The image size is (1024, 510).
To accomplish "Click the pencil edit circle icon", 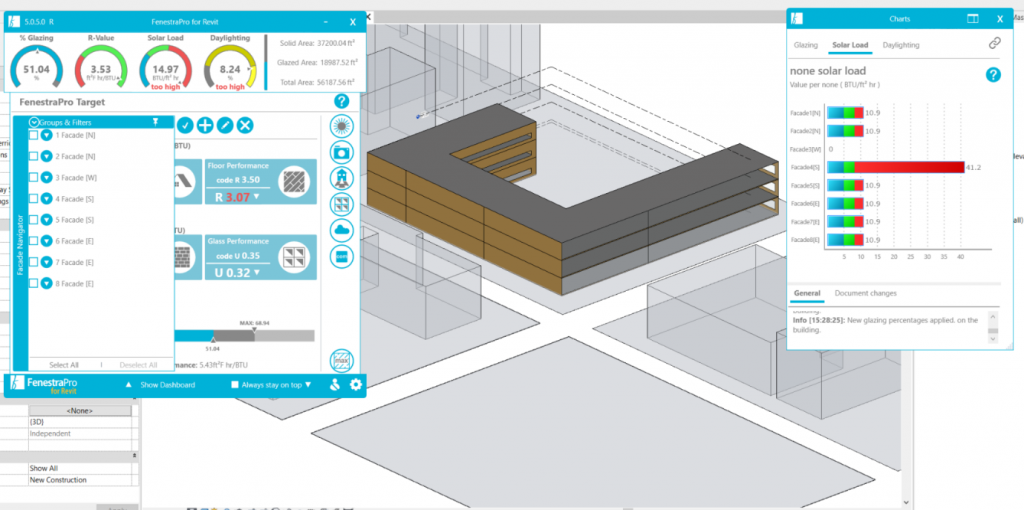I will tap(225, 125).
